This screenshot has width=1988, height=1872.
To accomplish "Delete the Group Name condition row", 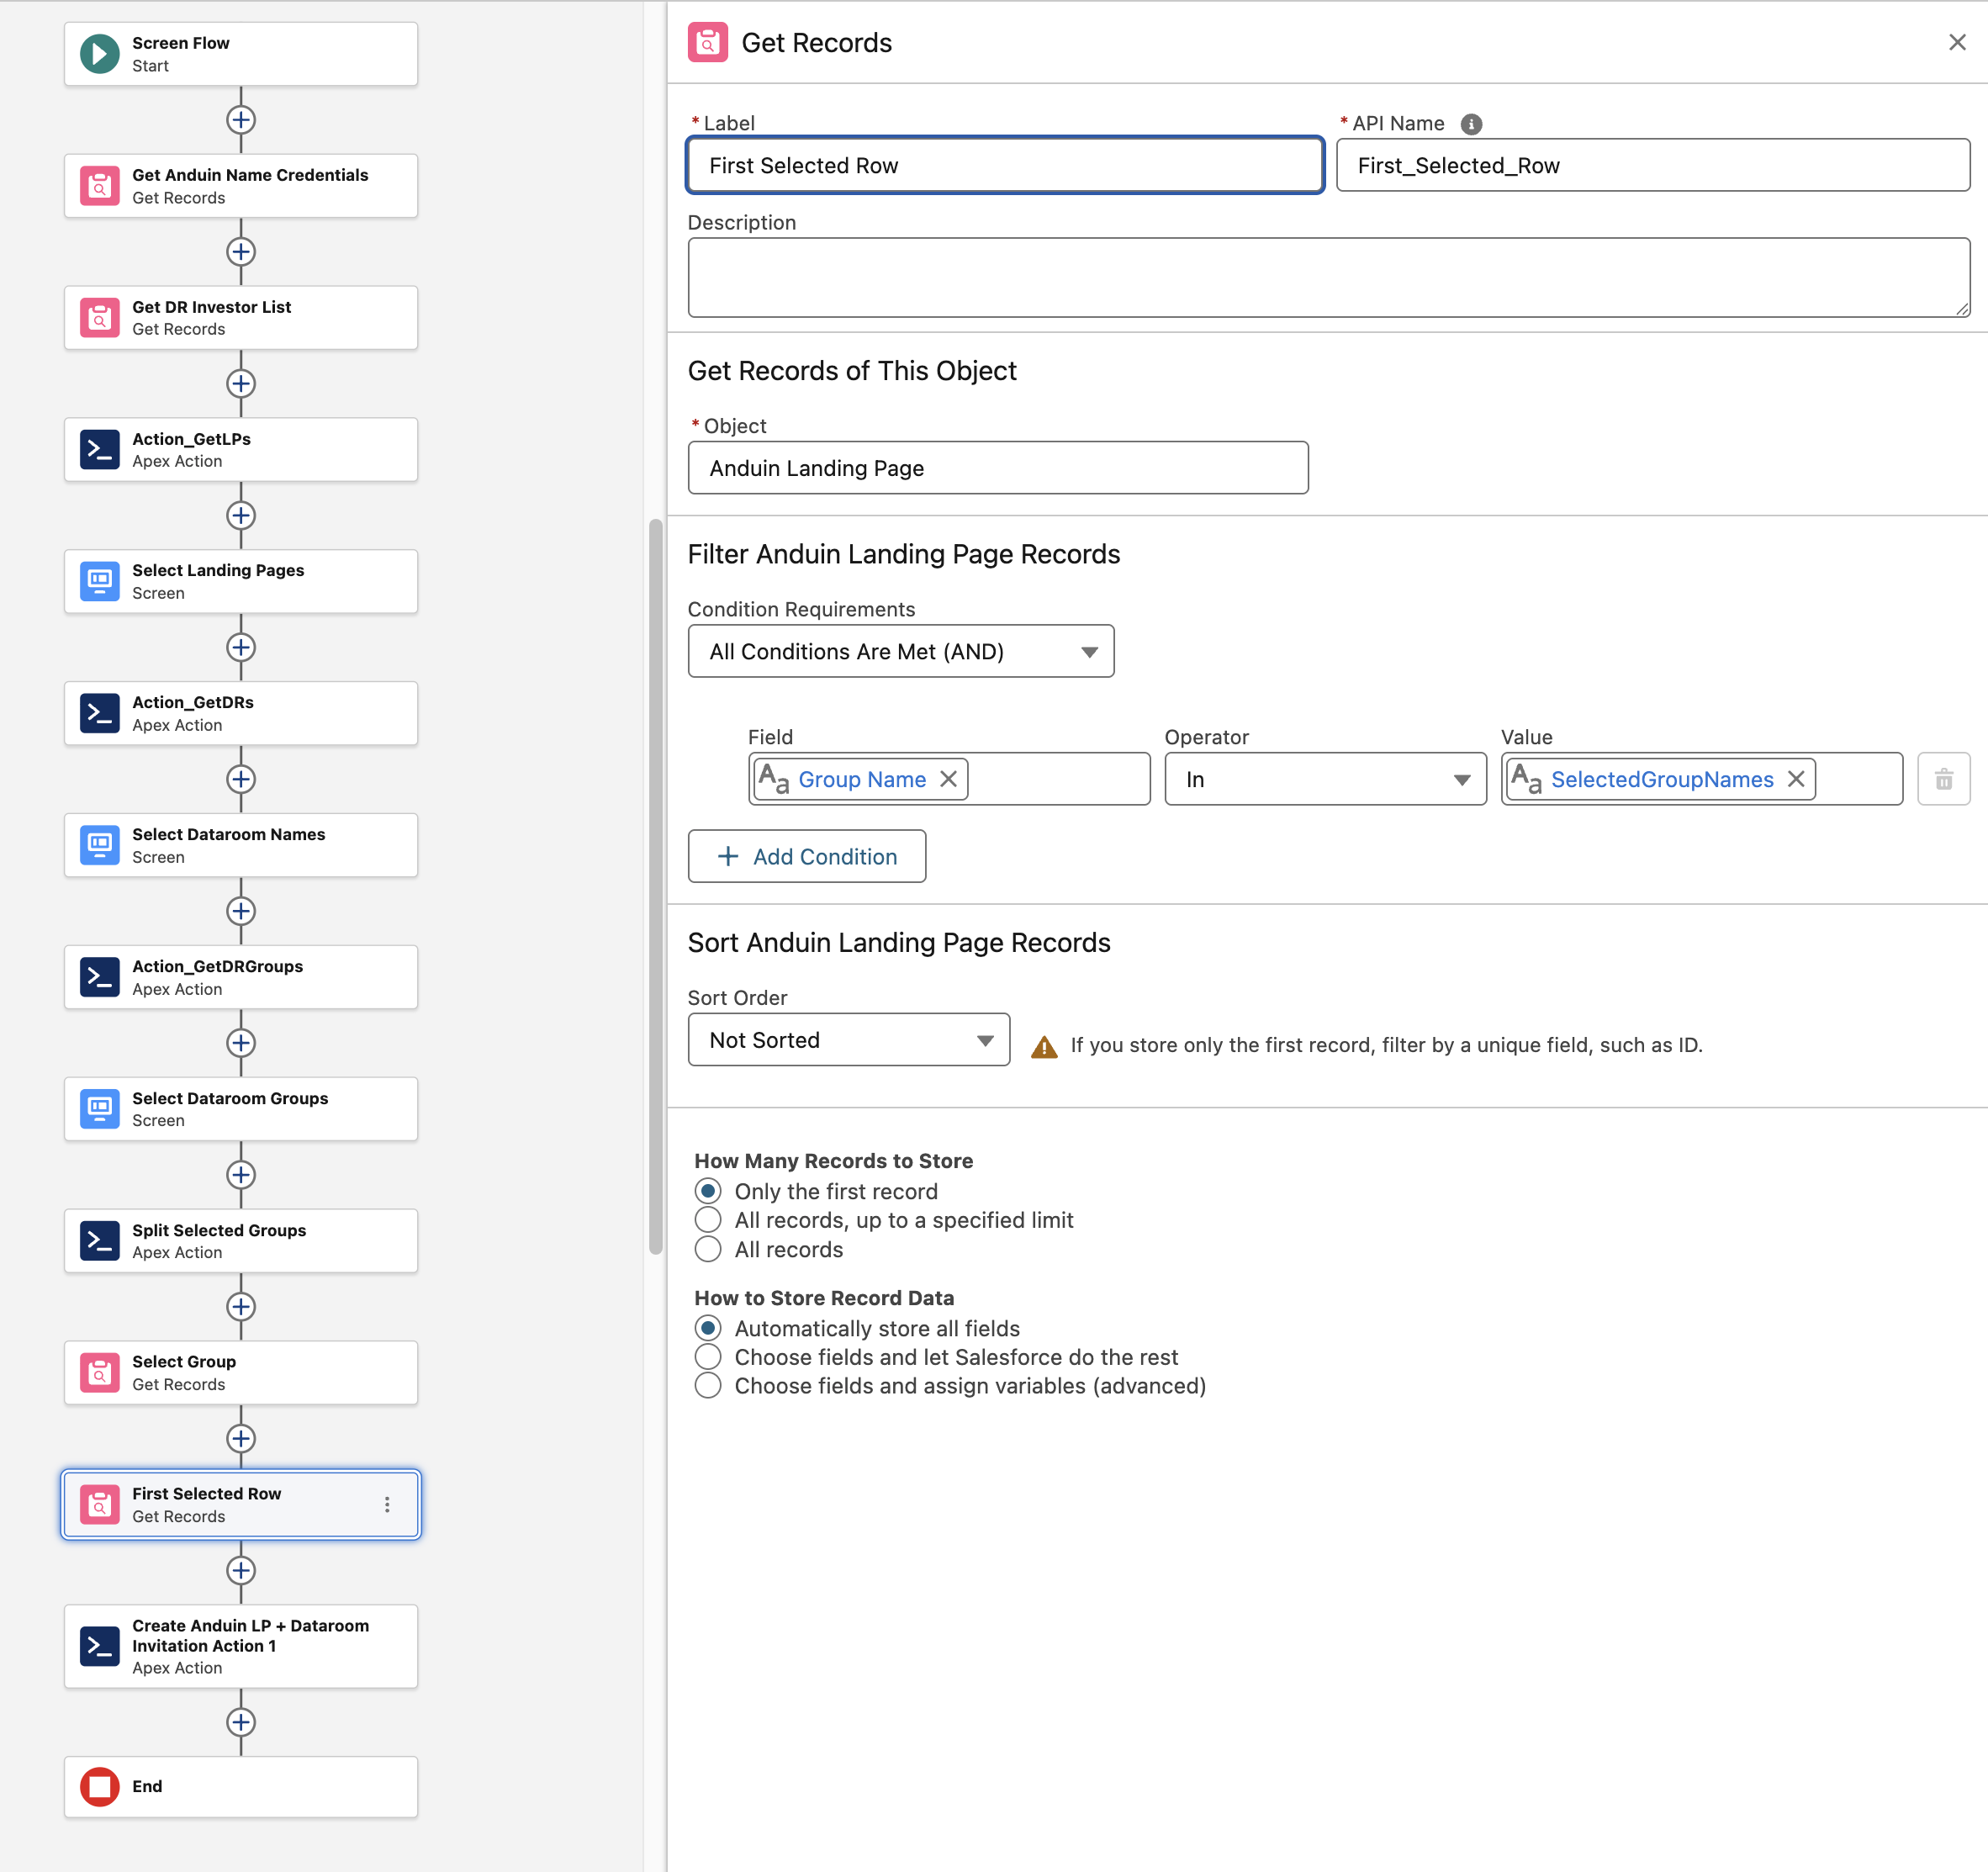I will coord(1943,779).
